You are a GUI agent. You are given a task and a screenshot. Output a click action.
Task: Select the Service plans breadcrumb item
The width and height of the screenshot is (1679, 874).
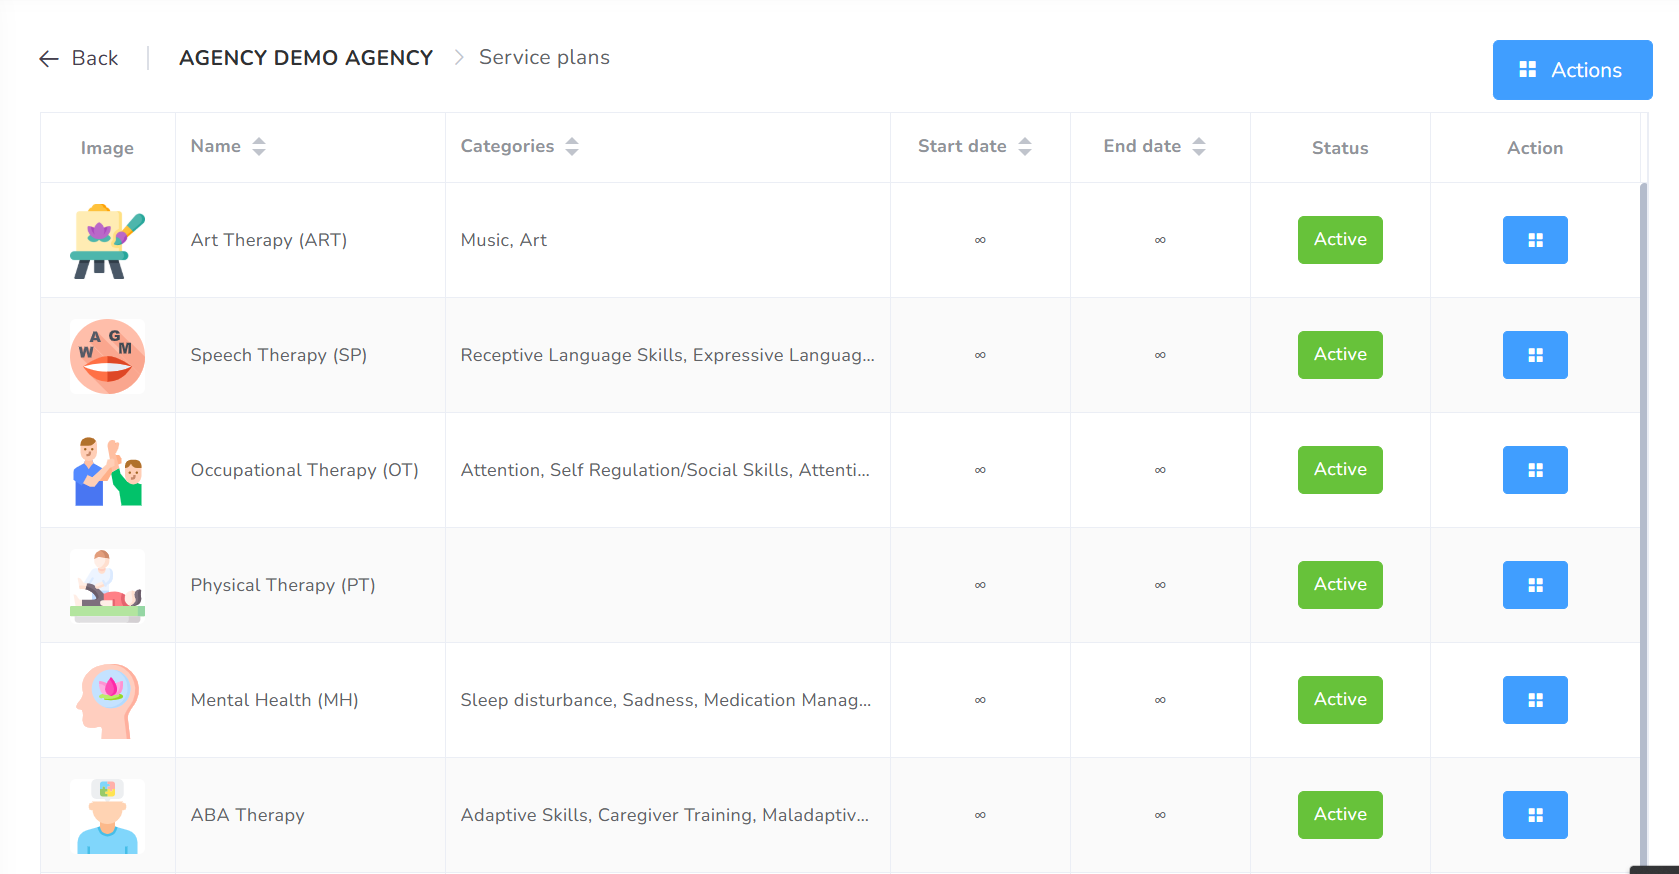click(x=544, y=58)
